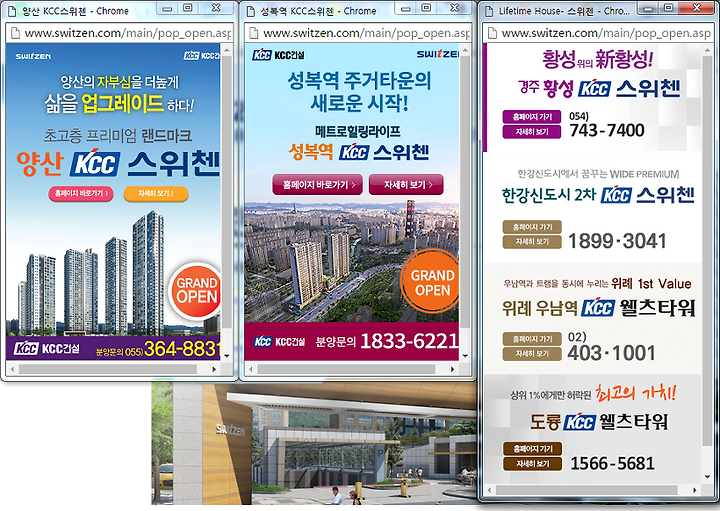Click Grand Open badge in Yangsan popup

point(196,290)
